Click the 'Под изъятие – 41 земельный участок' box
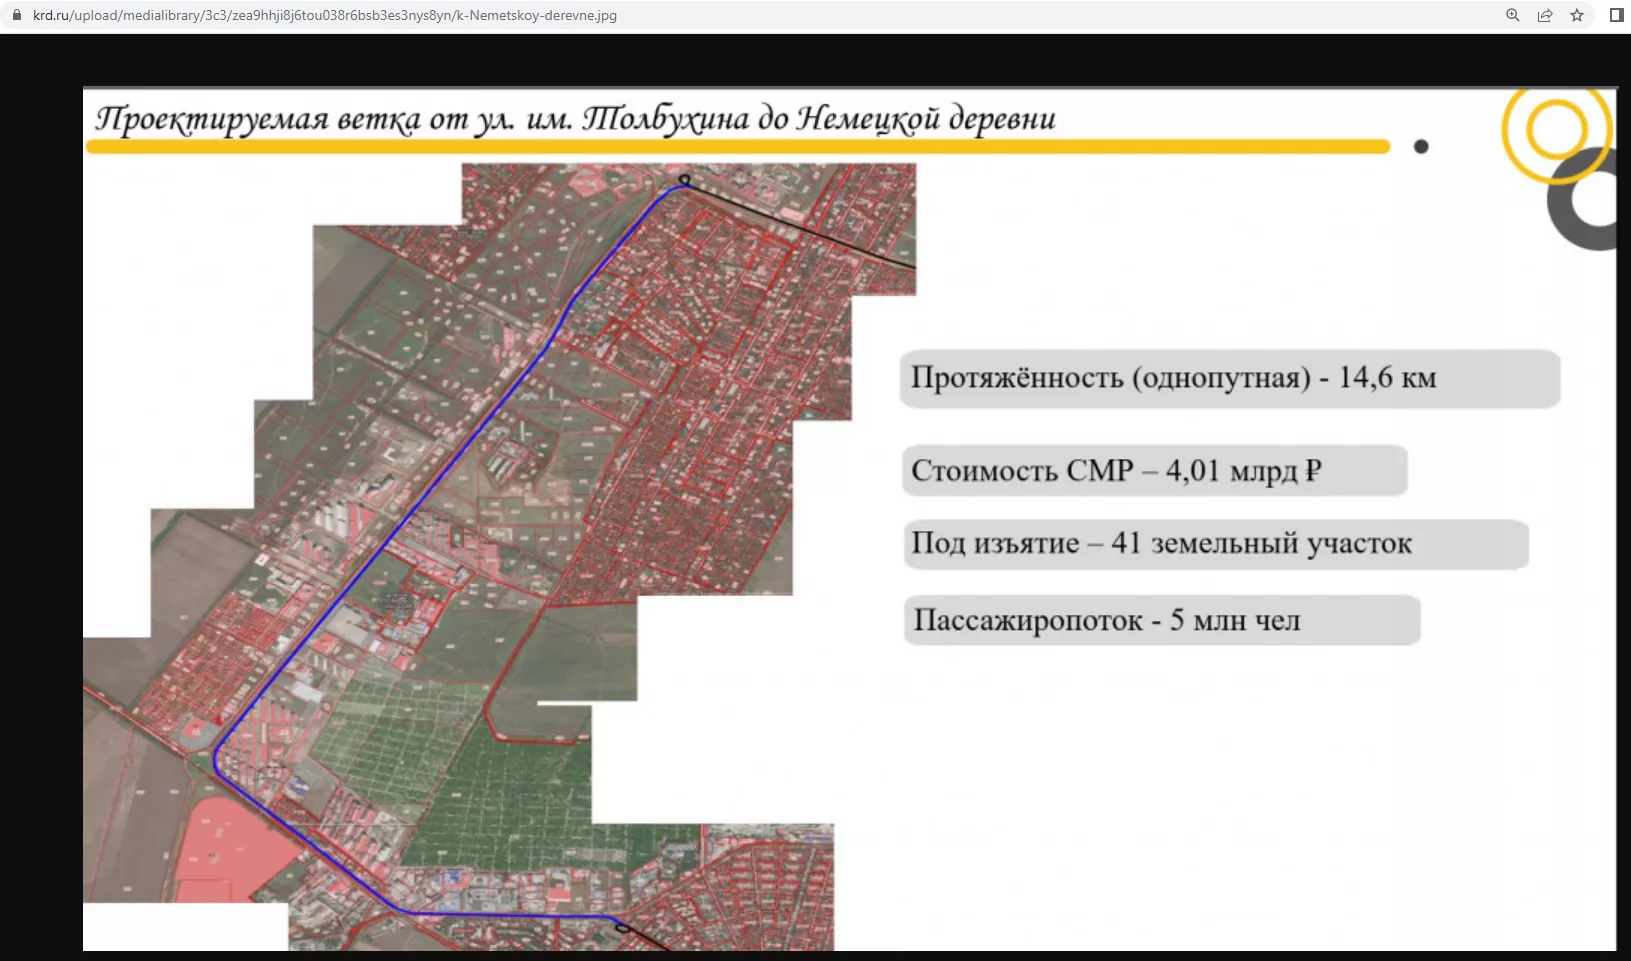Viewport: 1631px width, 961px height. pos(1215,544)
